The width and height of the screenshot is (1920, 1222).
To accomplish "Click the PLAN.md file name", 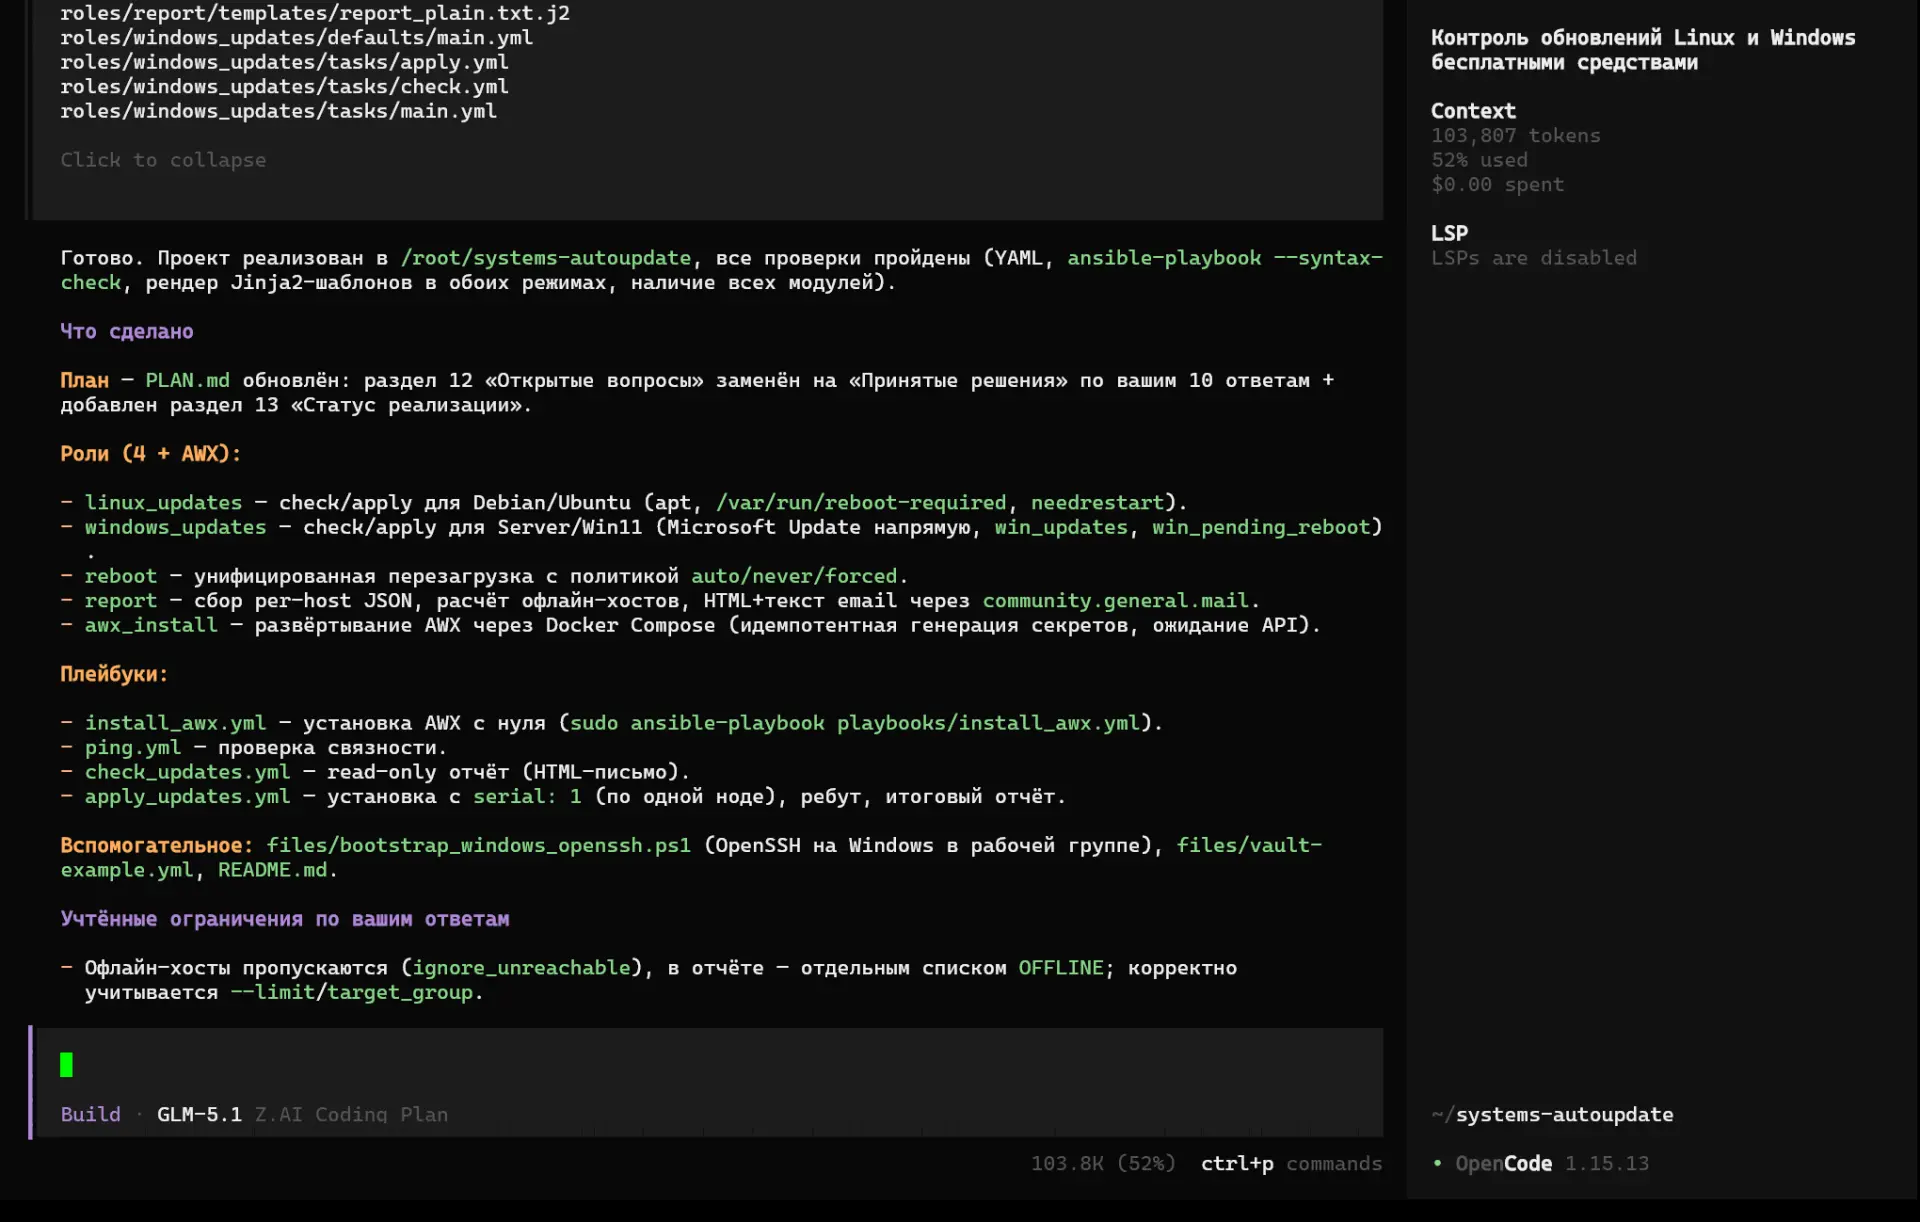I will point(187,380).
